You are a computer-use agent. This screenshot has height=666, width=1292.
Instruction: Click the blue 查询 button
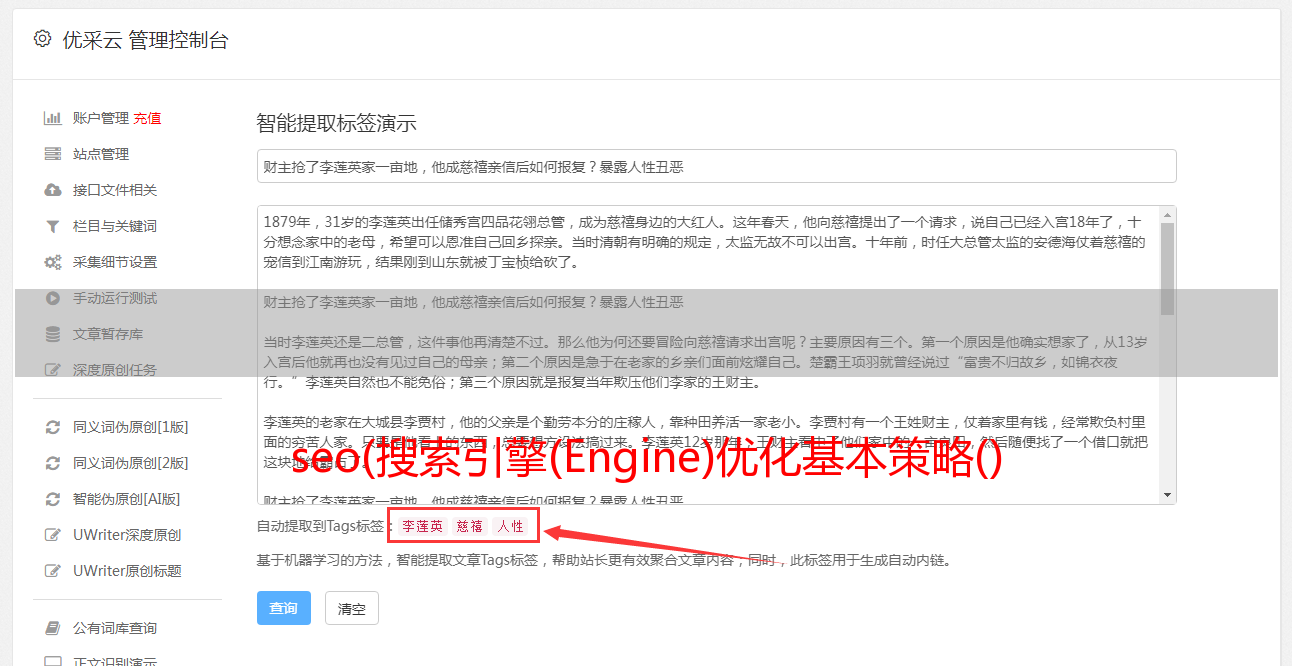(283, 608)
